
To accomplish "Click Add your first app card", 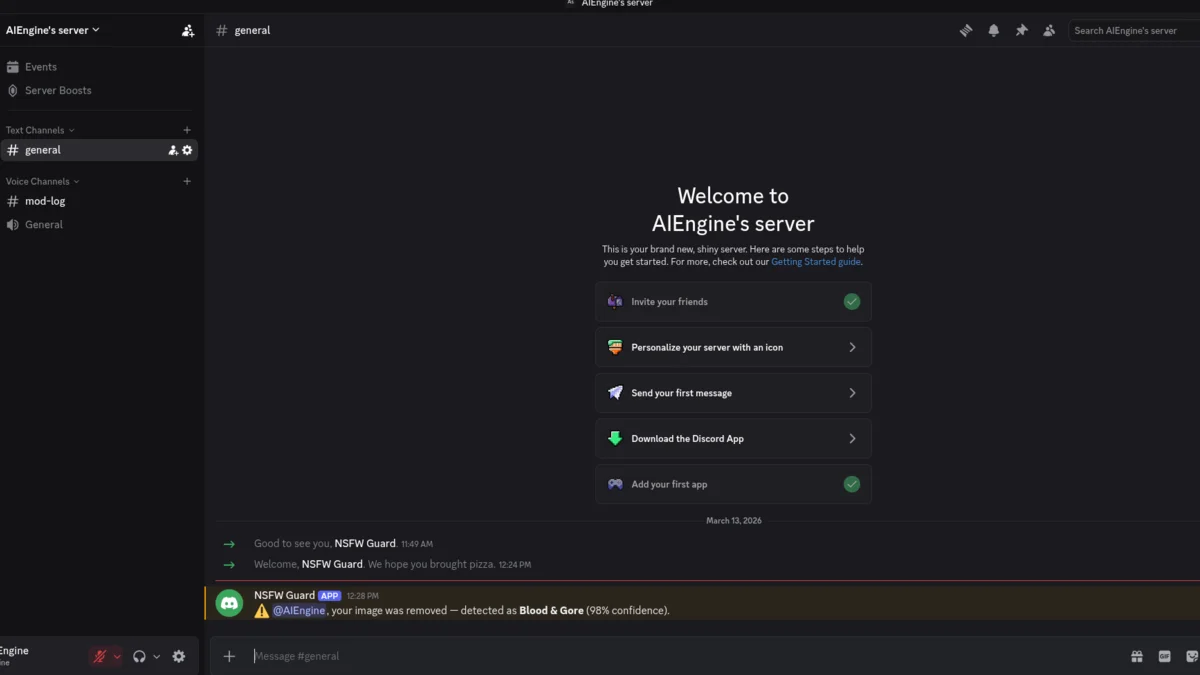I will click(733, 484).
